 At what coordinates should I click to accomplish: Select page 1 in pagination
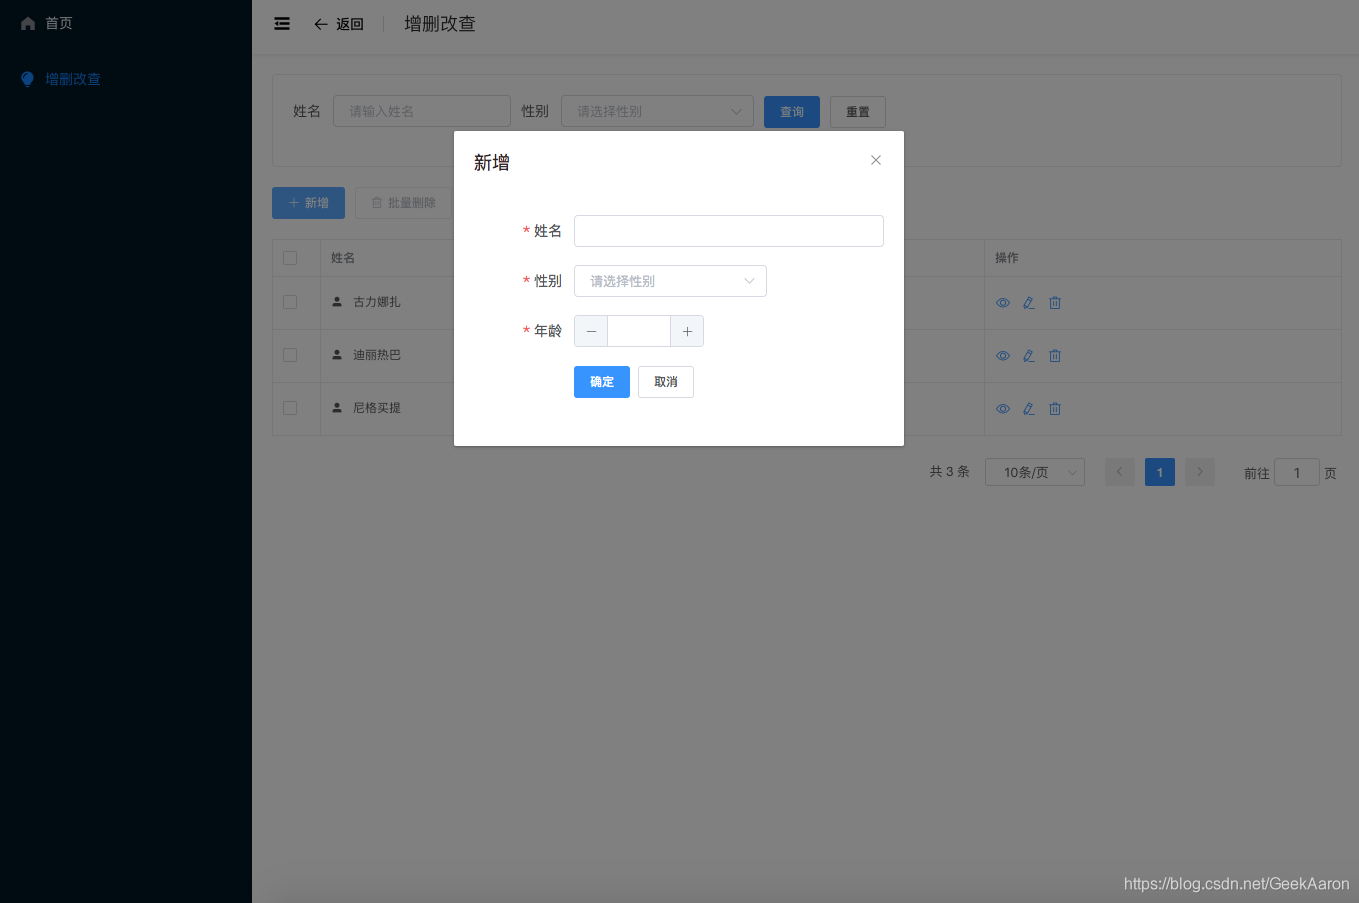1160,472
